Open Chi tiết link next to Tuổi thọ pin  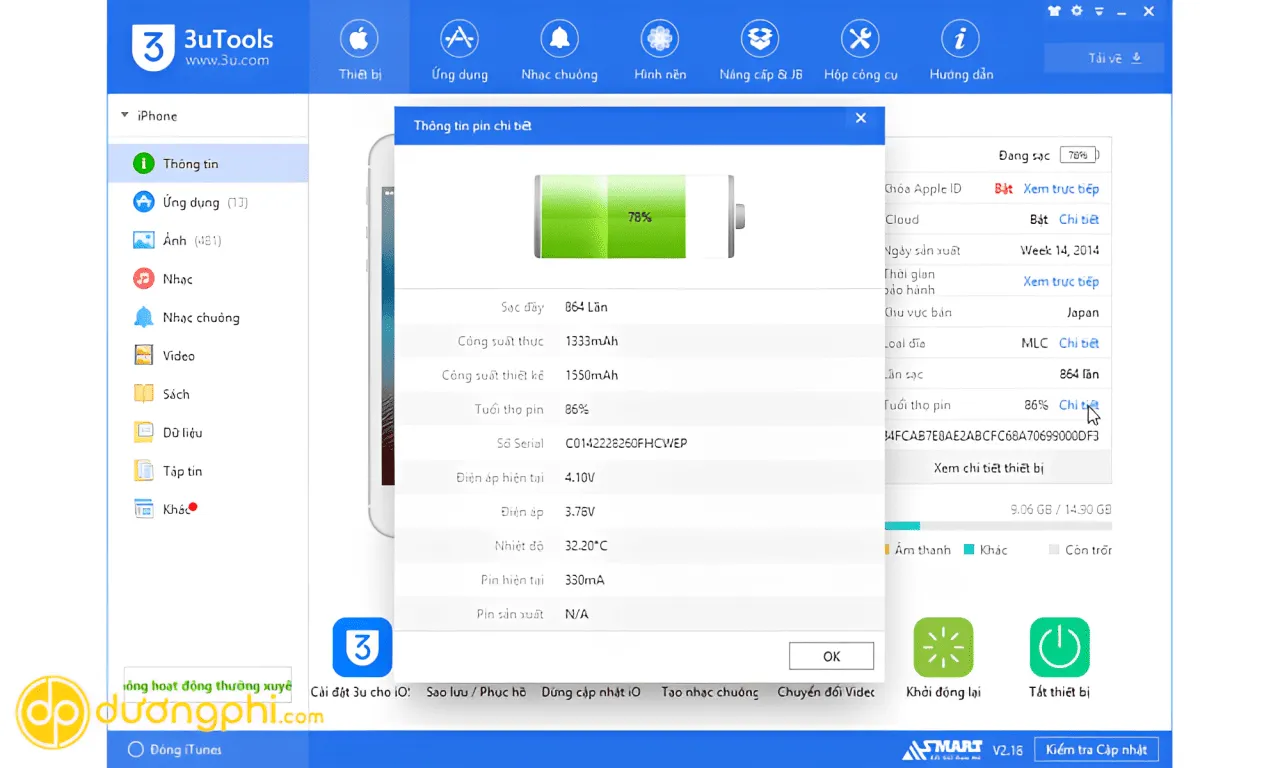coord(1078,405)
